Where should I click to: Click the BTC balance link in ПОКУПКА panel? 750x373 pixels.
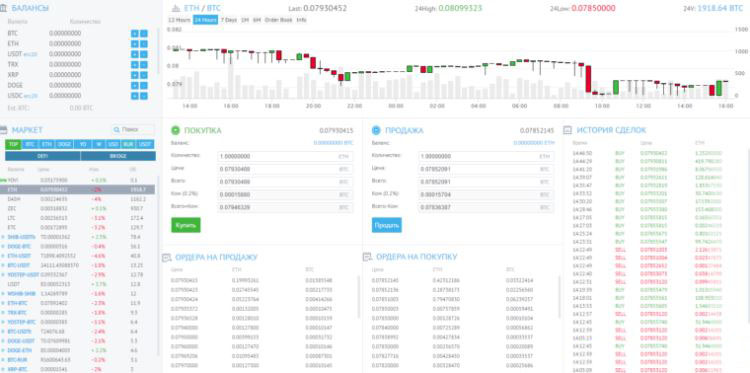click(x=333, y=143)
